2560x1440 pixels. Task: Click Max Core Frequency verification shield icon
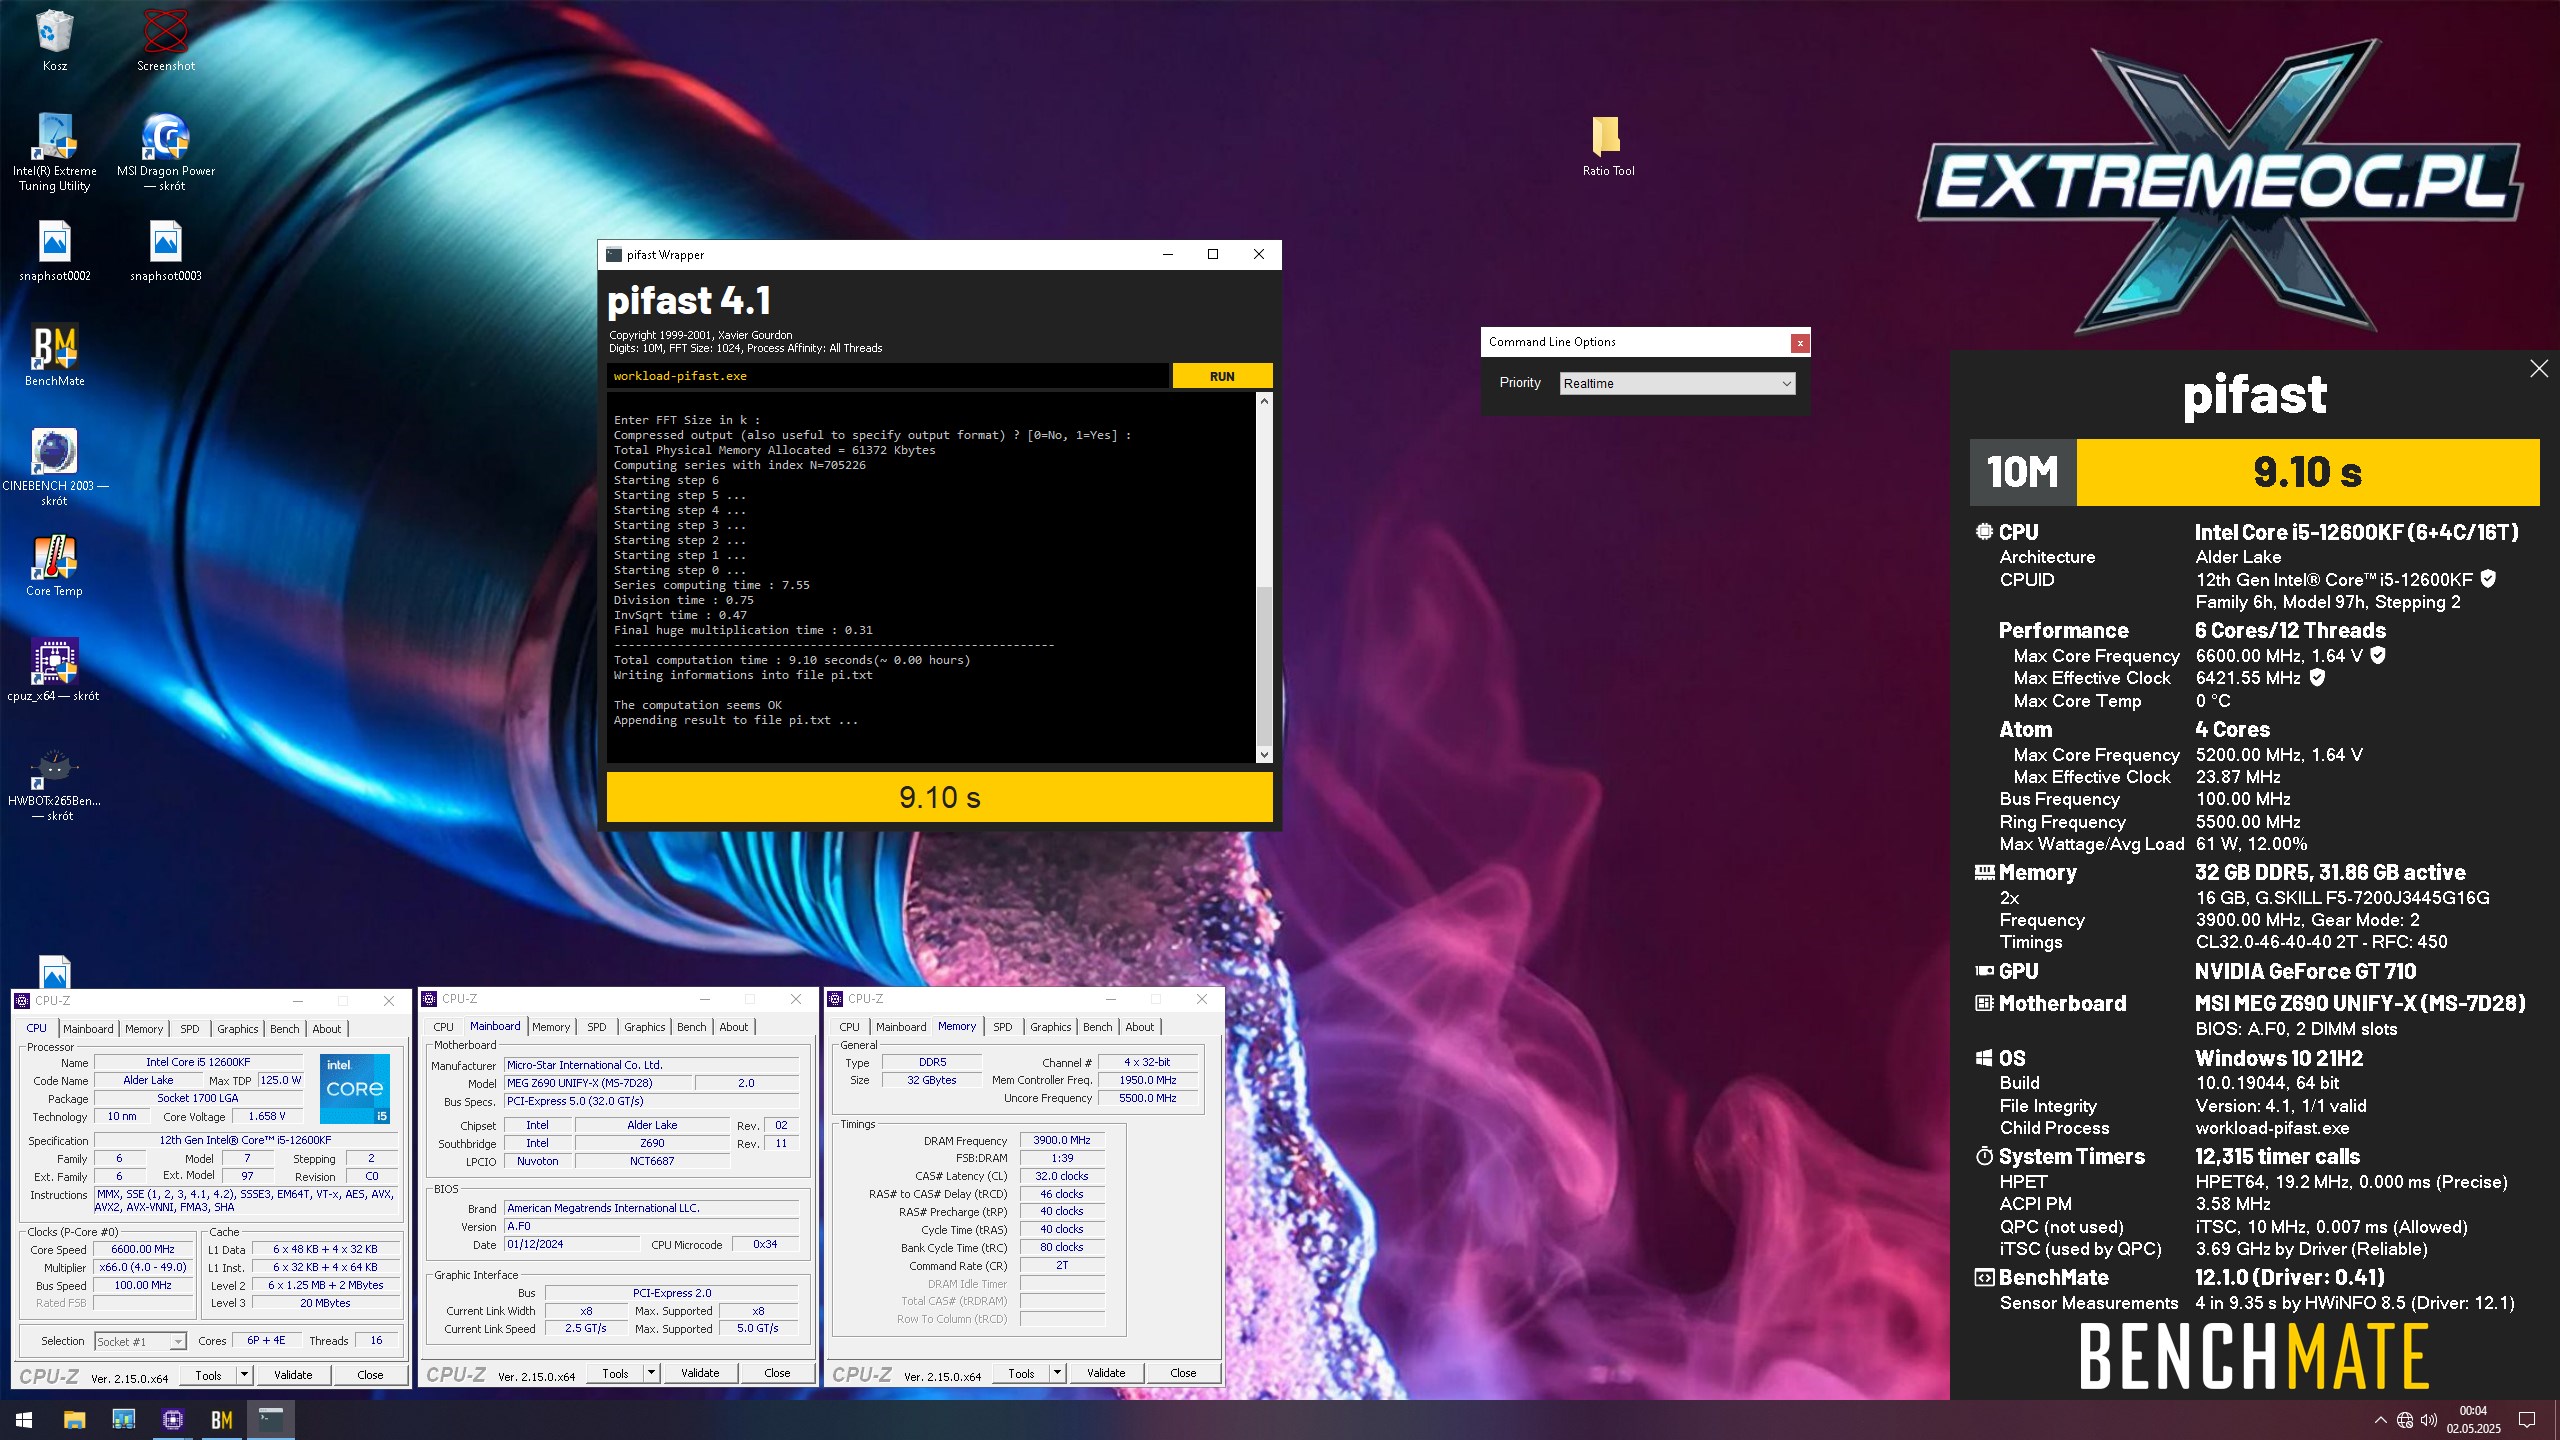pyautogui.click(x=2378, y=655)
